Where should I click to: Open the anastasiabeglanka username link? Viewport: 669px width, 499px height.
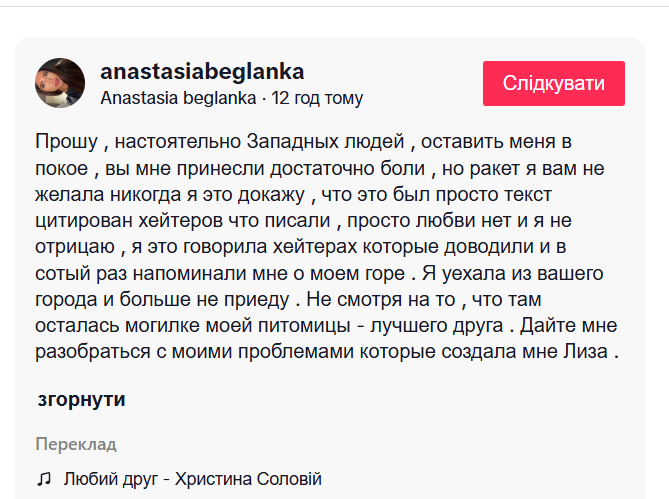(x=202, y=72)
